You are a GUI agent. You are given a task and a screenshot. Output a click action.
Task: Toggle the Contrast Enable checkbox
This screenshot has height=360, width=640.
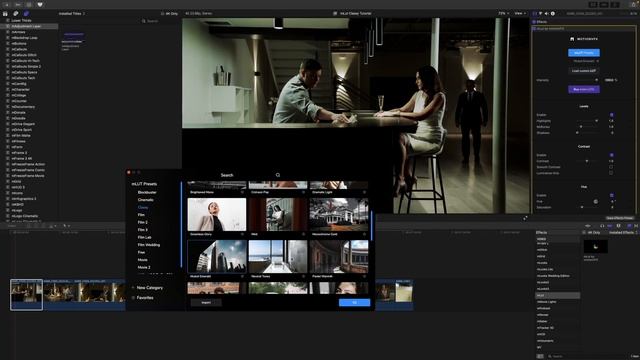pos(611,155)
